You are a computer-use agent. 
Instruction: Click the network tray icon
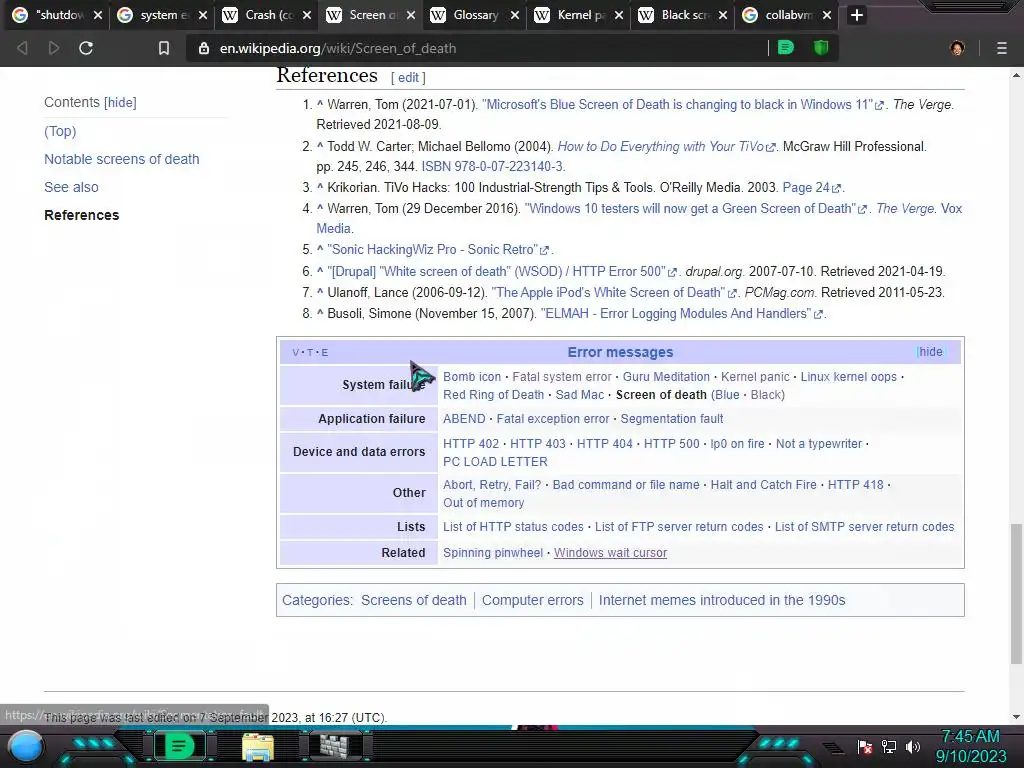(889, 746)
